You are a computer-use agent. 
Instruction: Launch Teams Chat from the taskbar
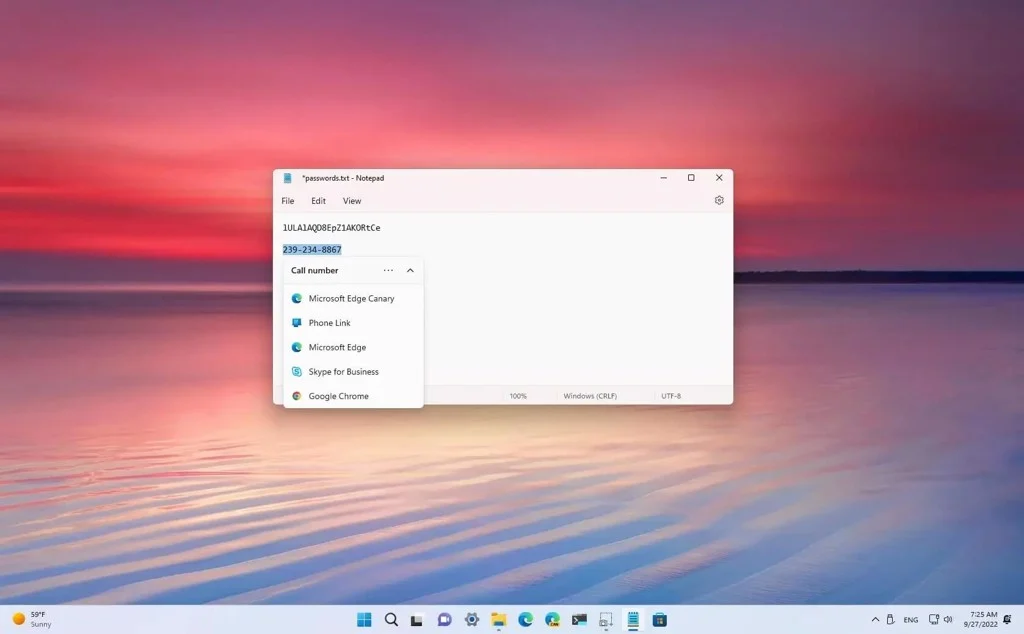(445, 620)
